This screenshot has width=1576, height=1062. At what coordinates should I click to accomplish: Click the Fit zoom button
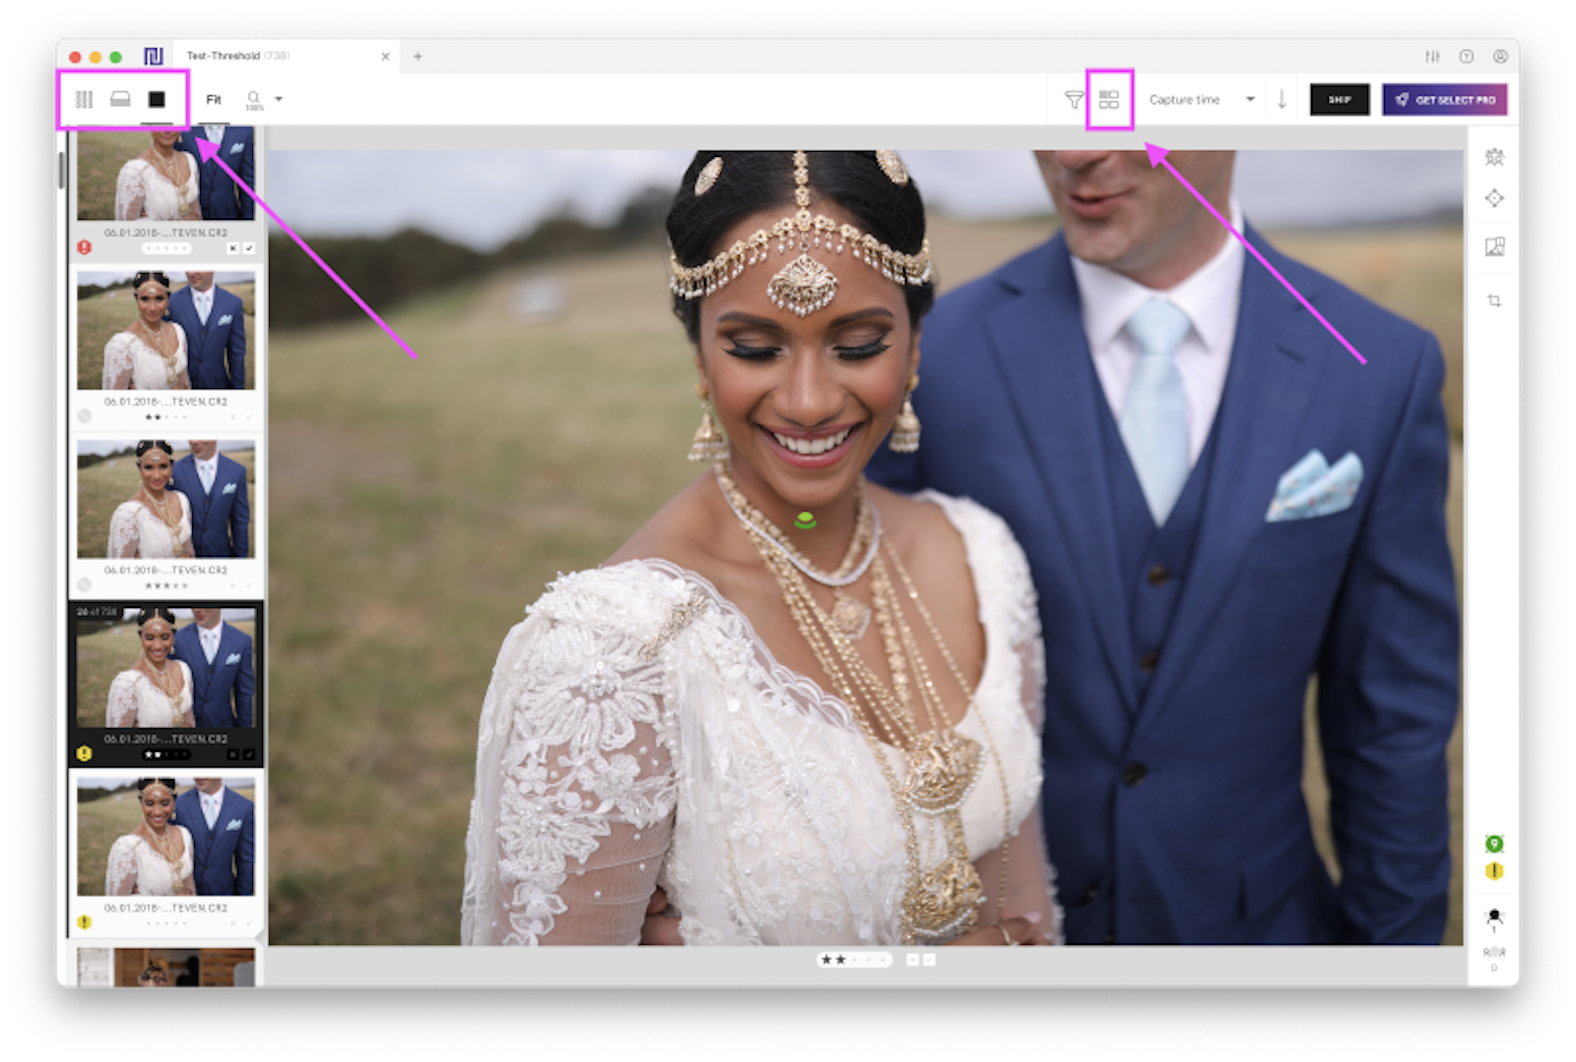click(213, 99)
